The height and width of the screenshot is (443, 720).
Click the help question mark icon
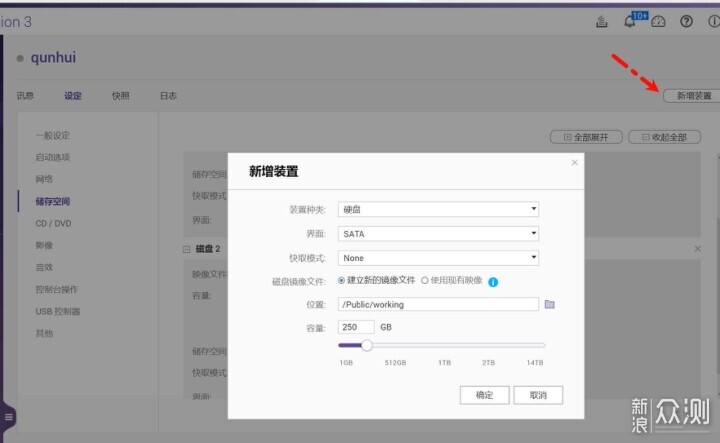click(686, 21)
